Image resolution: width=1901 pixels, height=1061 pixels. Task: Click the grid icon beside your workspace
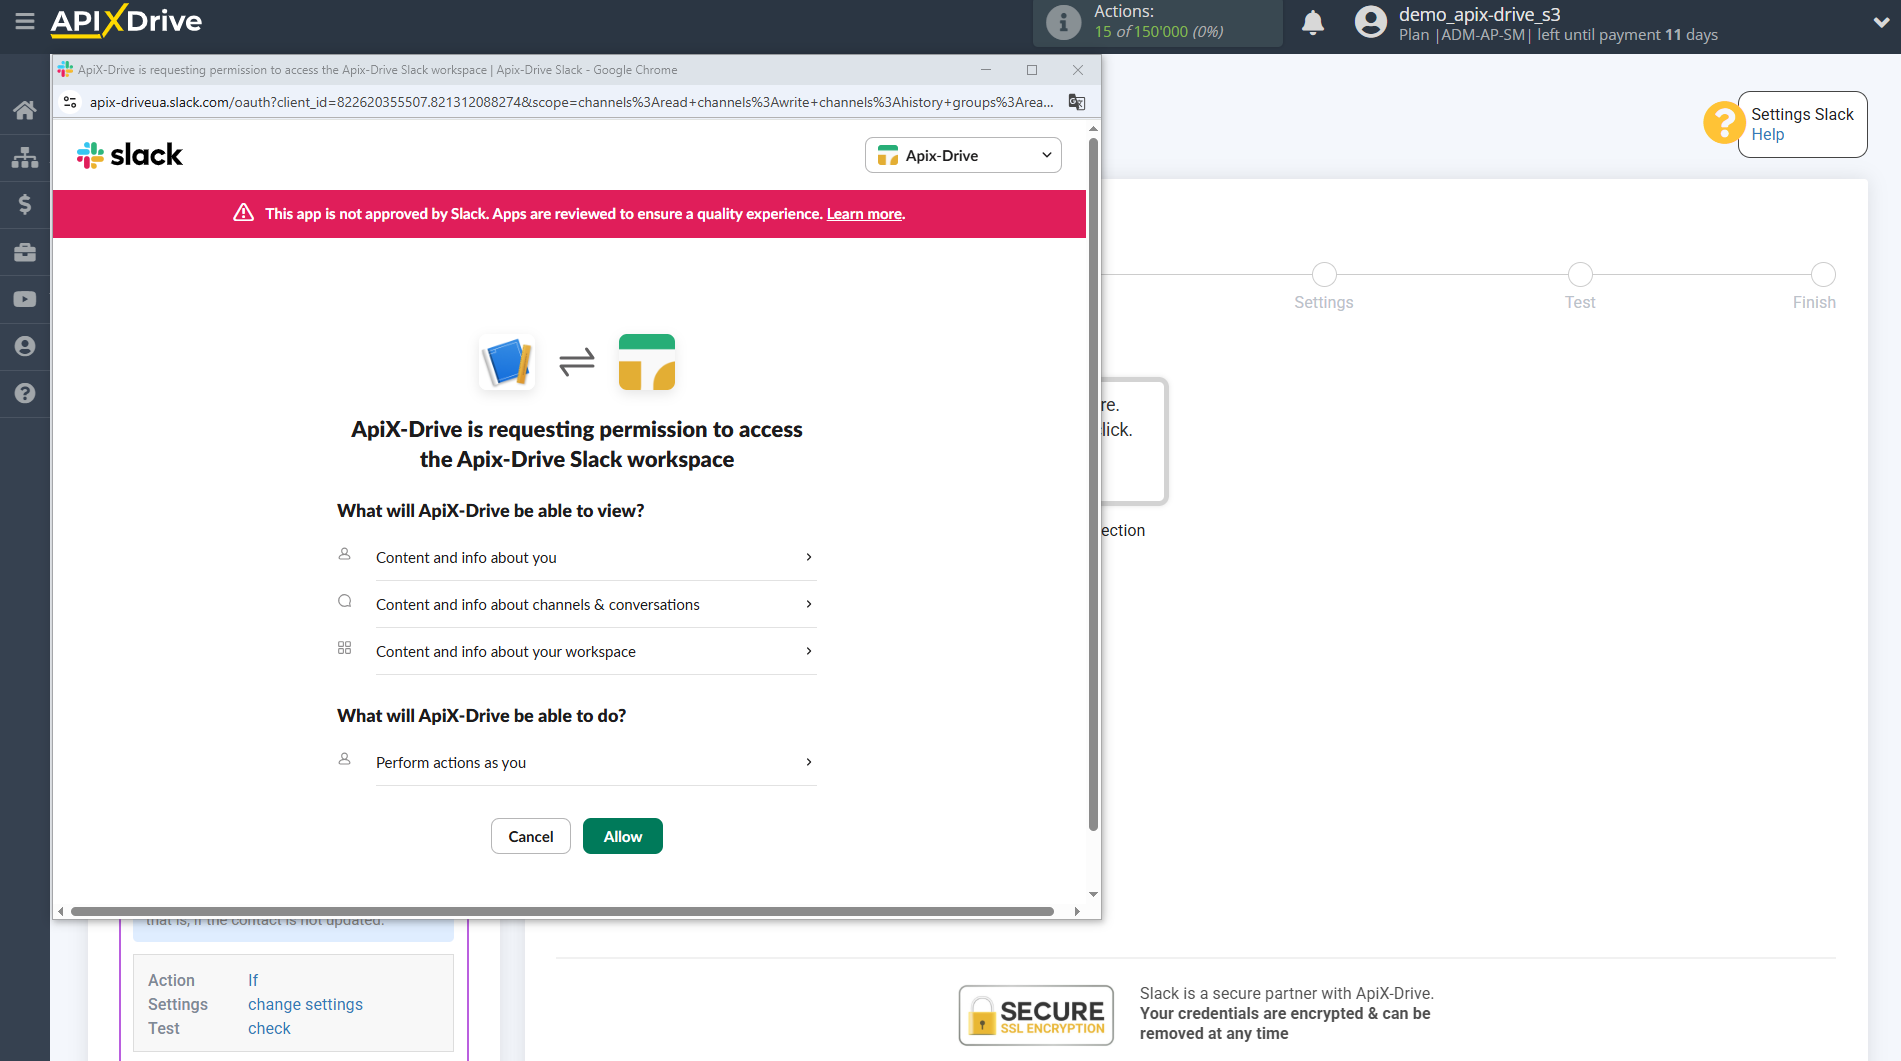(x=344, y=648)
